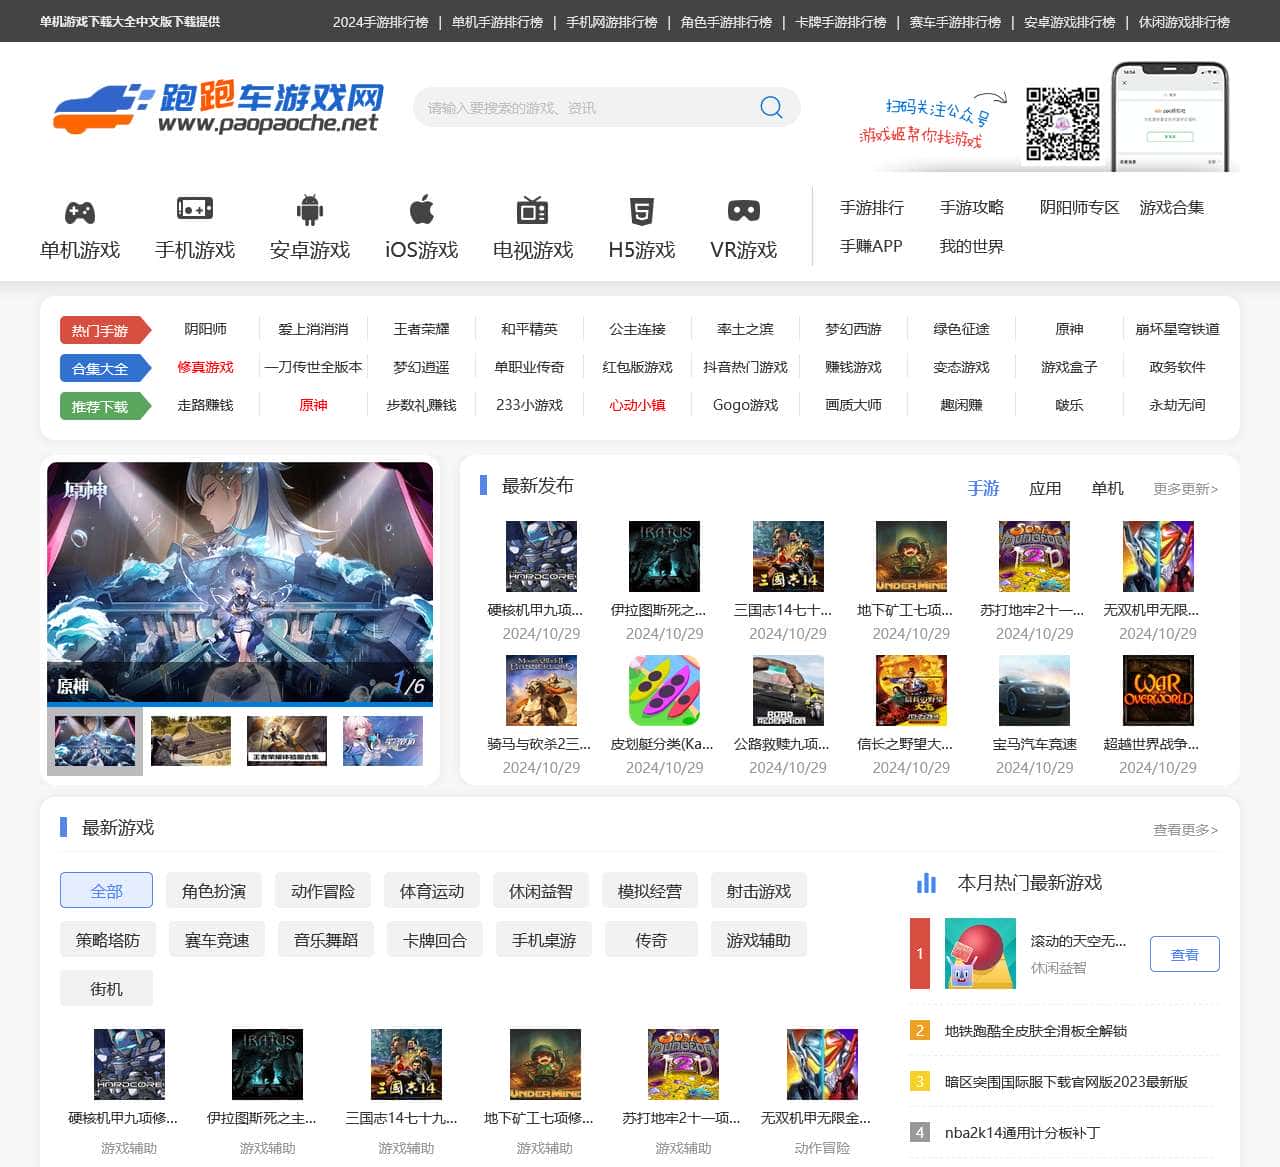Screen dimensions: 1280x1167
Task: Open the H5游戏 HTML5 shield icon
Action: (x=642, y=211)
